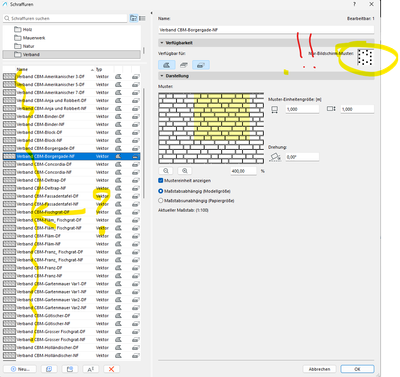Select the Verband folder

pyautogui.click(x=71, y=54)
